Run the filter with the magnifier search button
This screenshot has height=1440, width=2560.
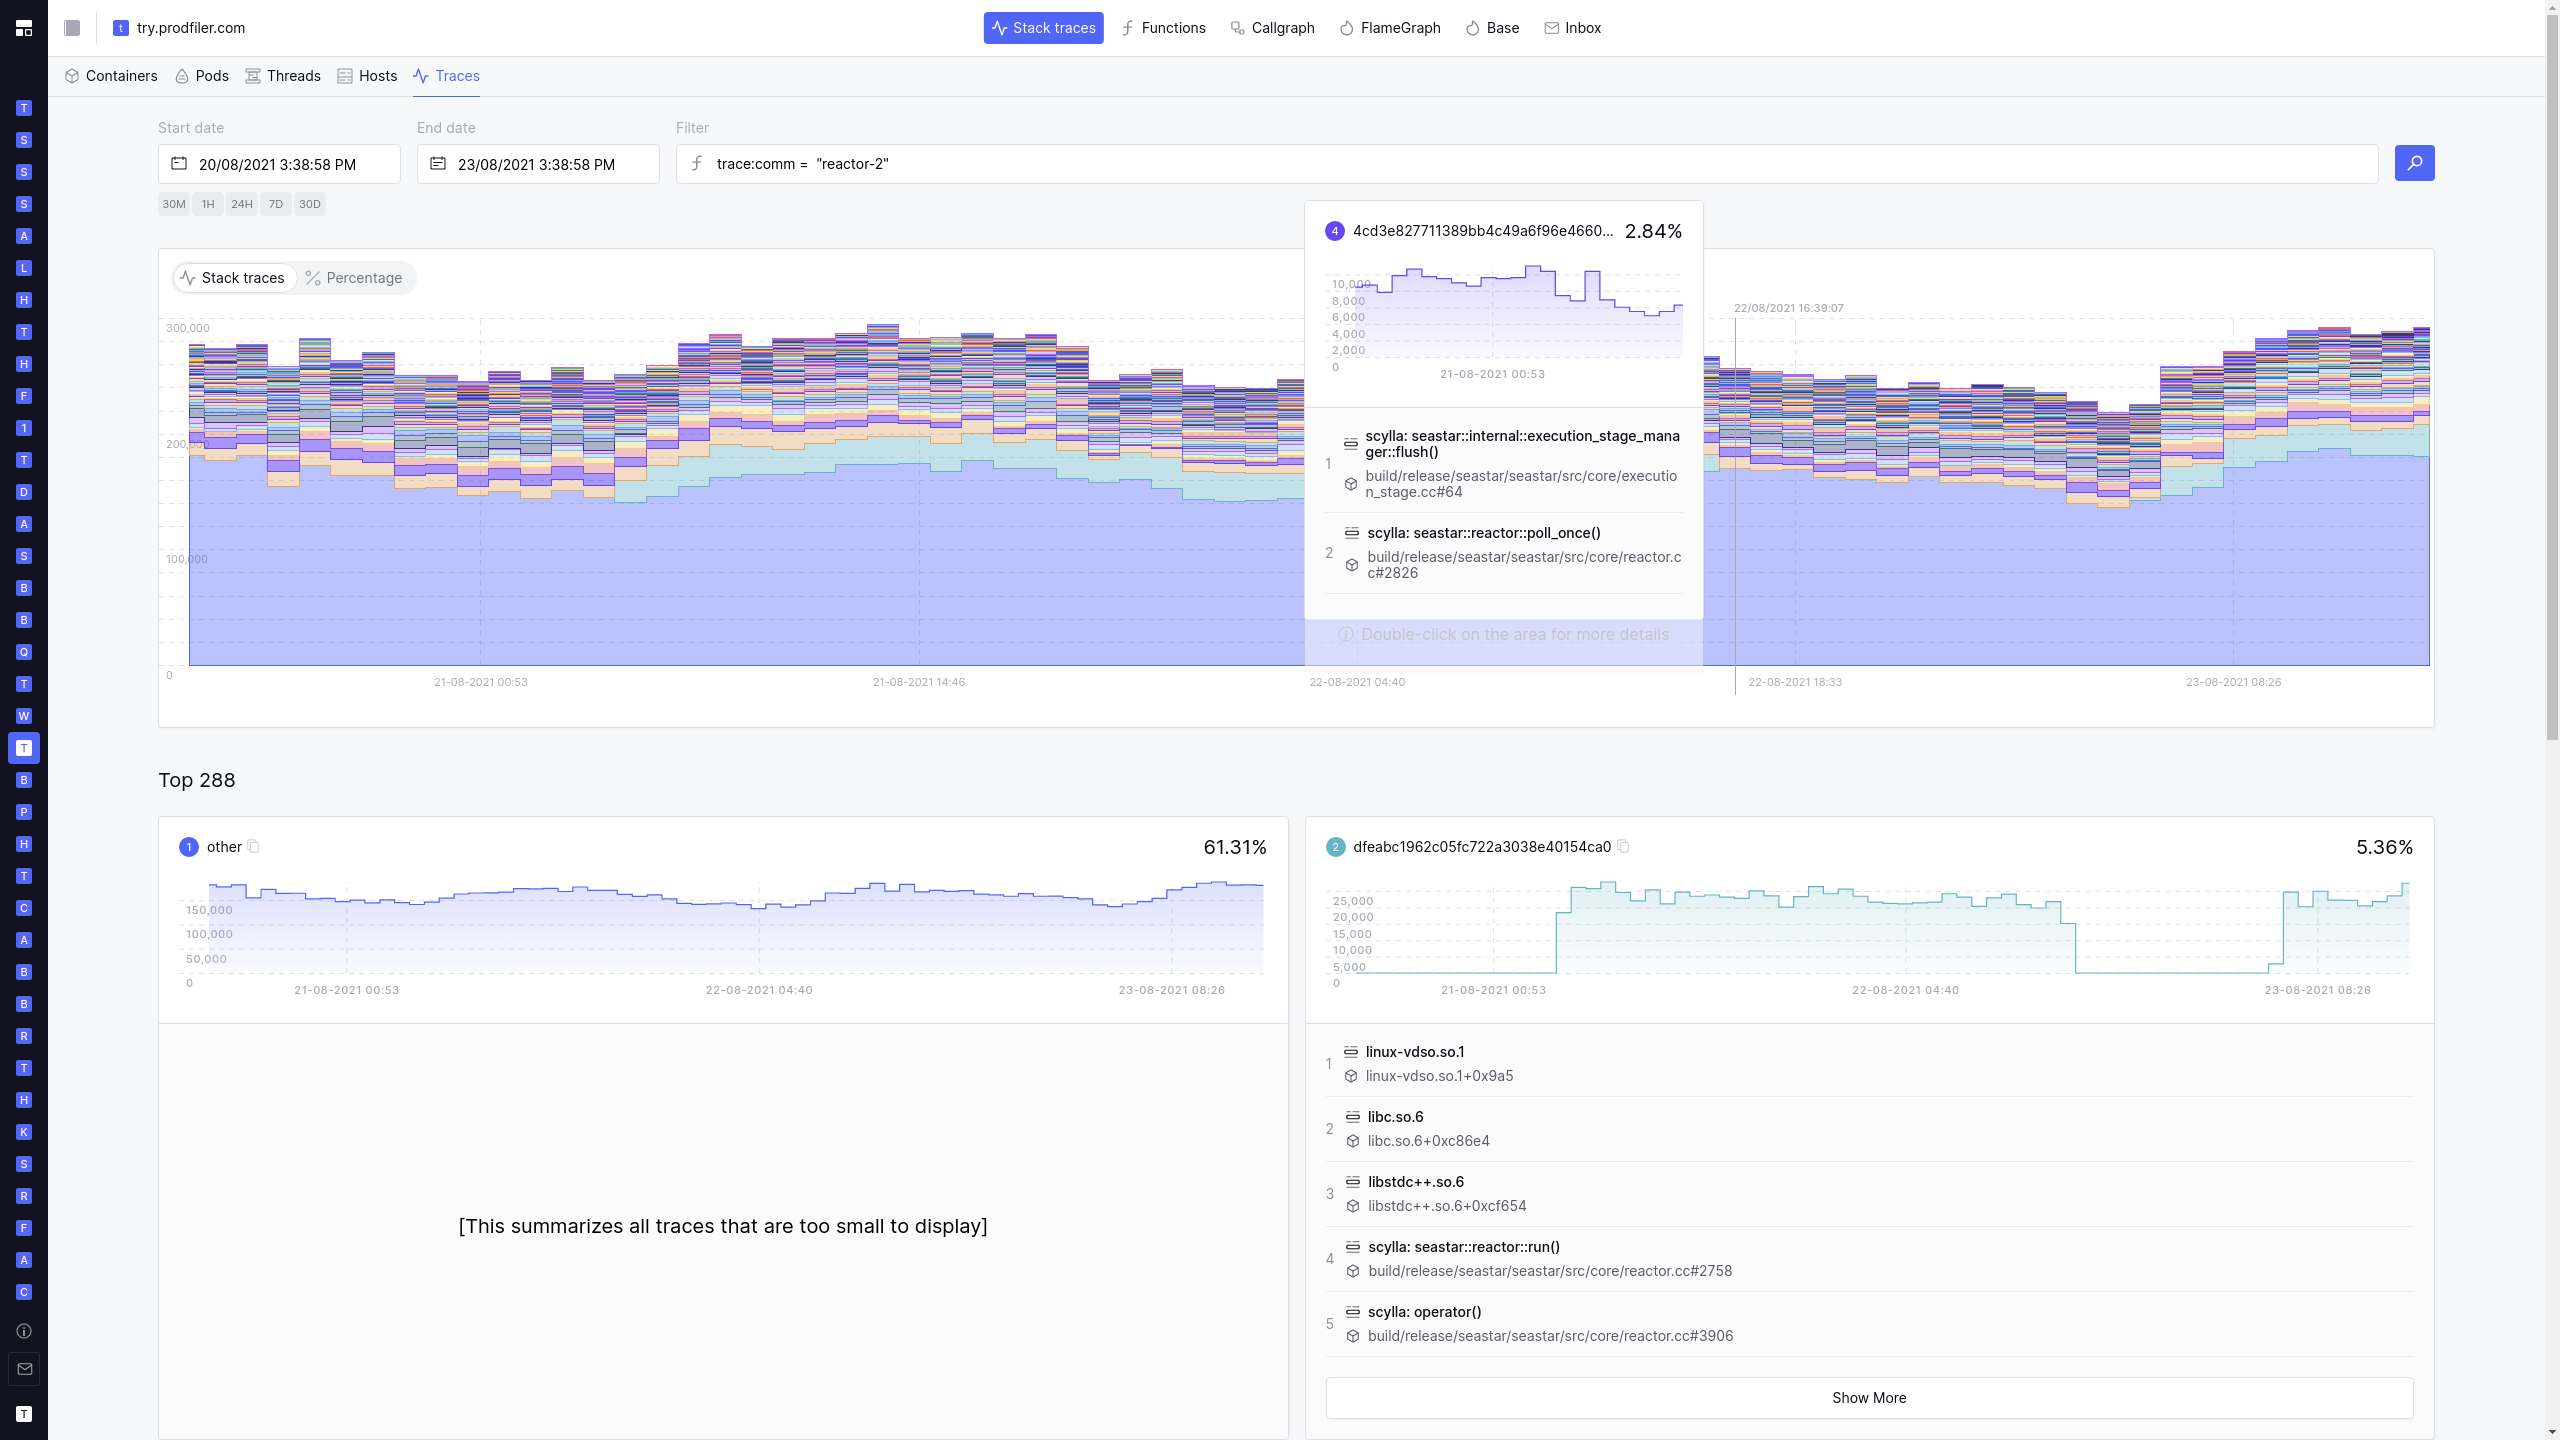pyautogui.click(x=2414, y=163)
